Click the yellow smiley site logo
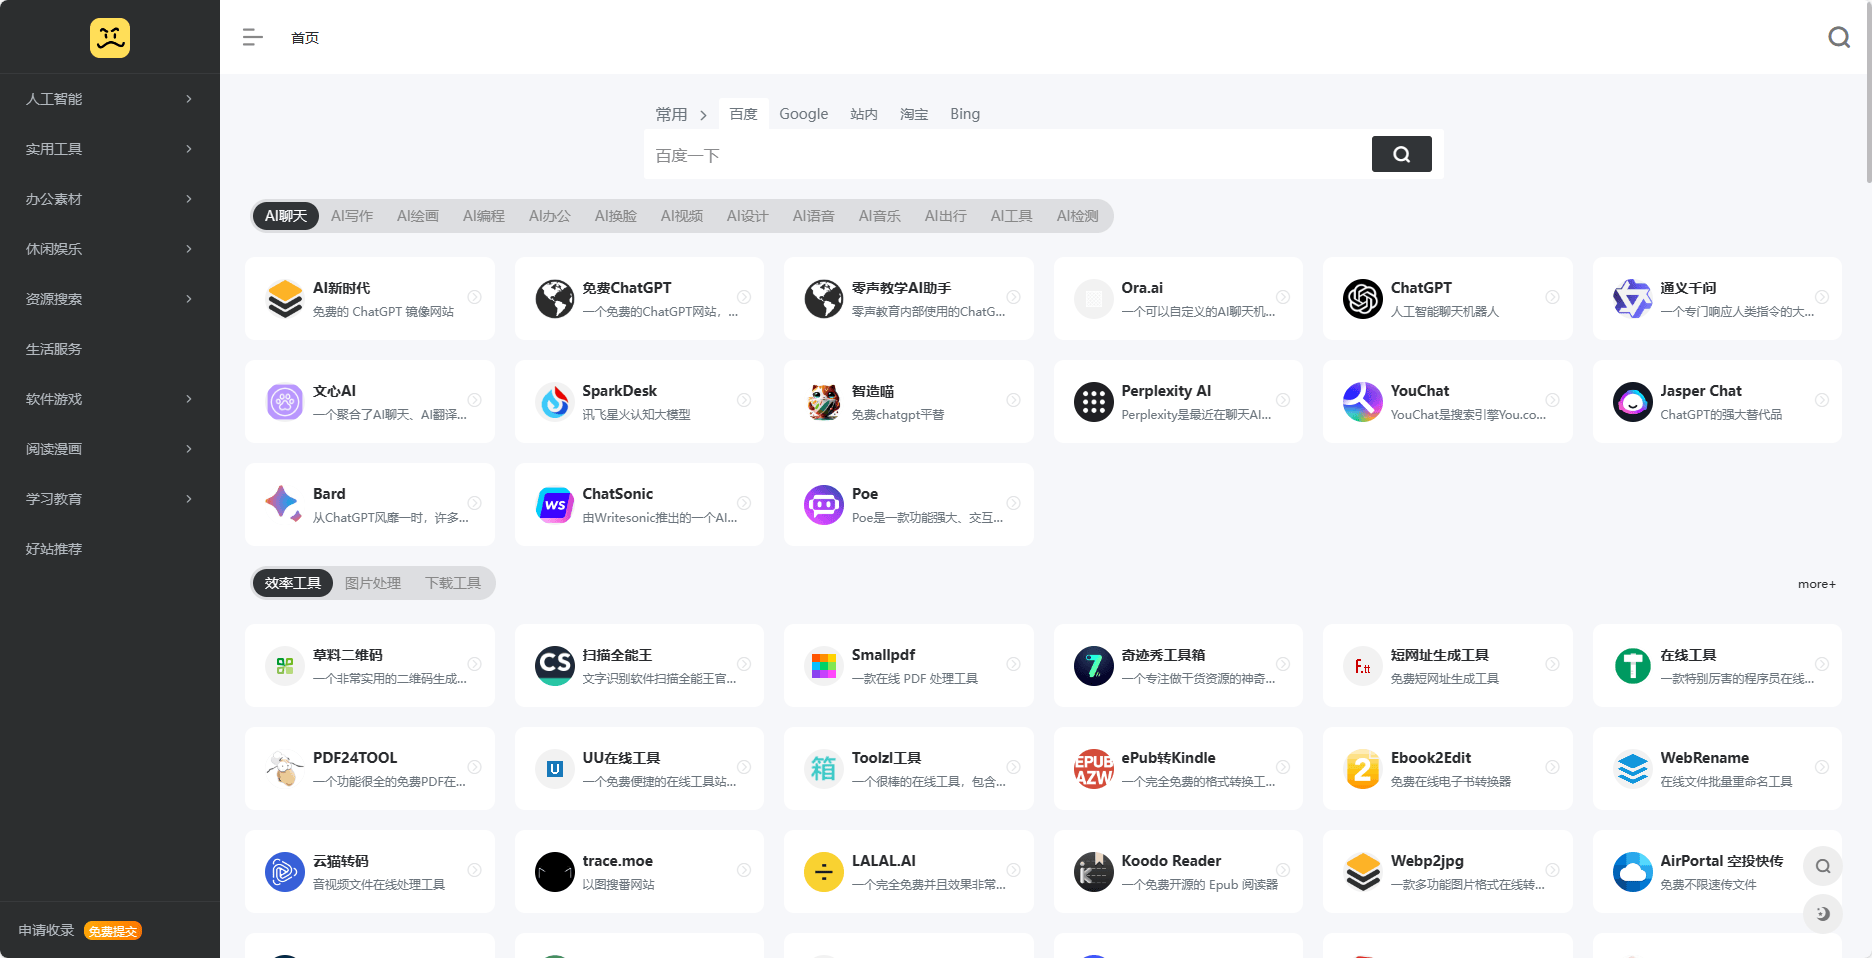This screenshot has width=1872, height=958. pos(110,38)
